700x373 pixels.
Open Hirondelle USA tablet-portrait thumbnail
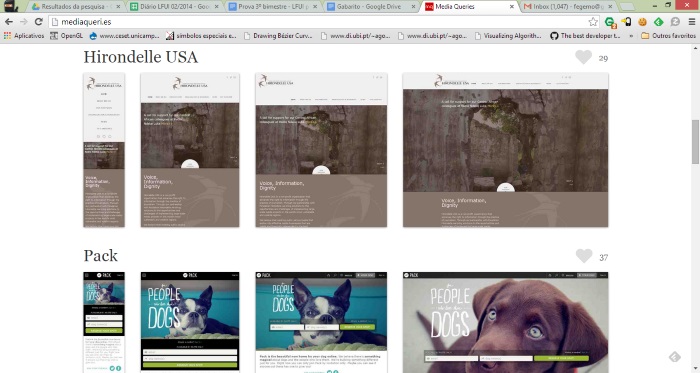point(190,150)
